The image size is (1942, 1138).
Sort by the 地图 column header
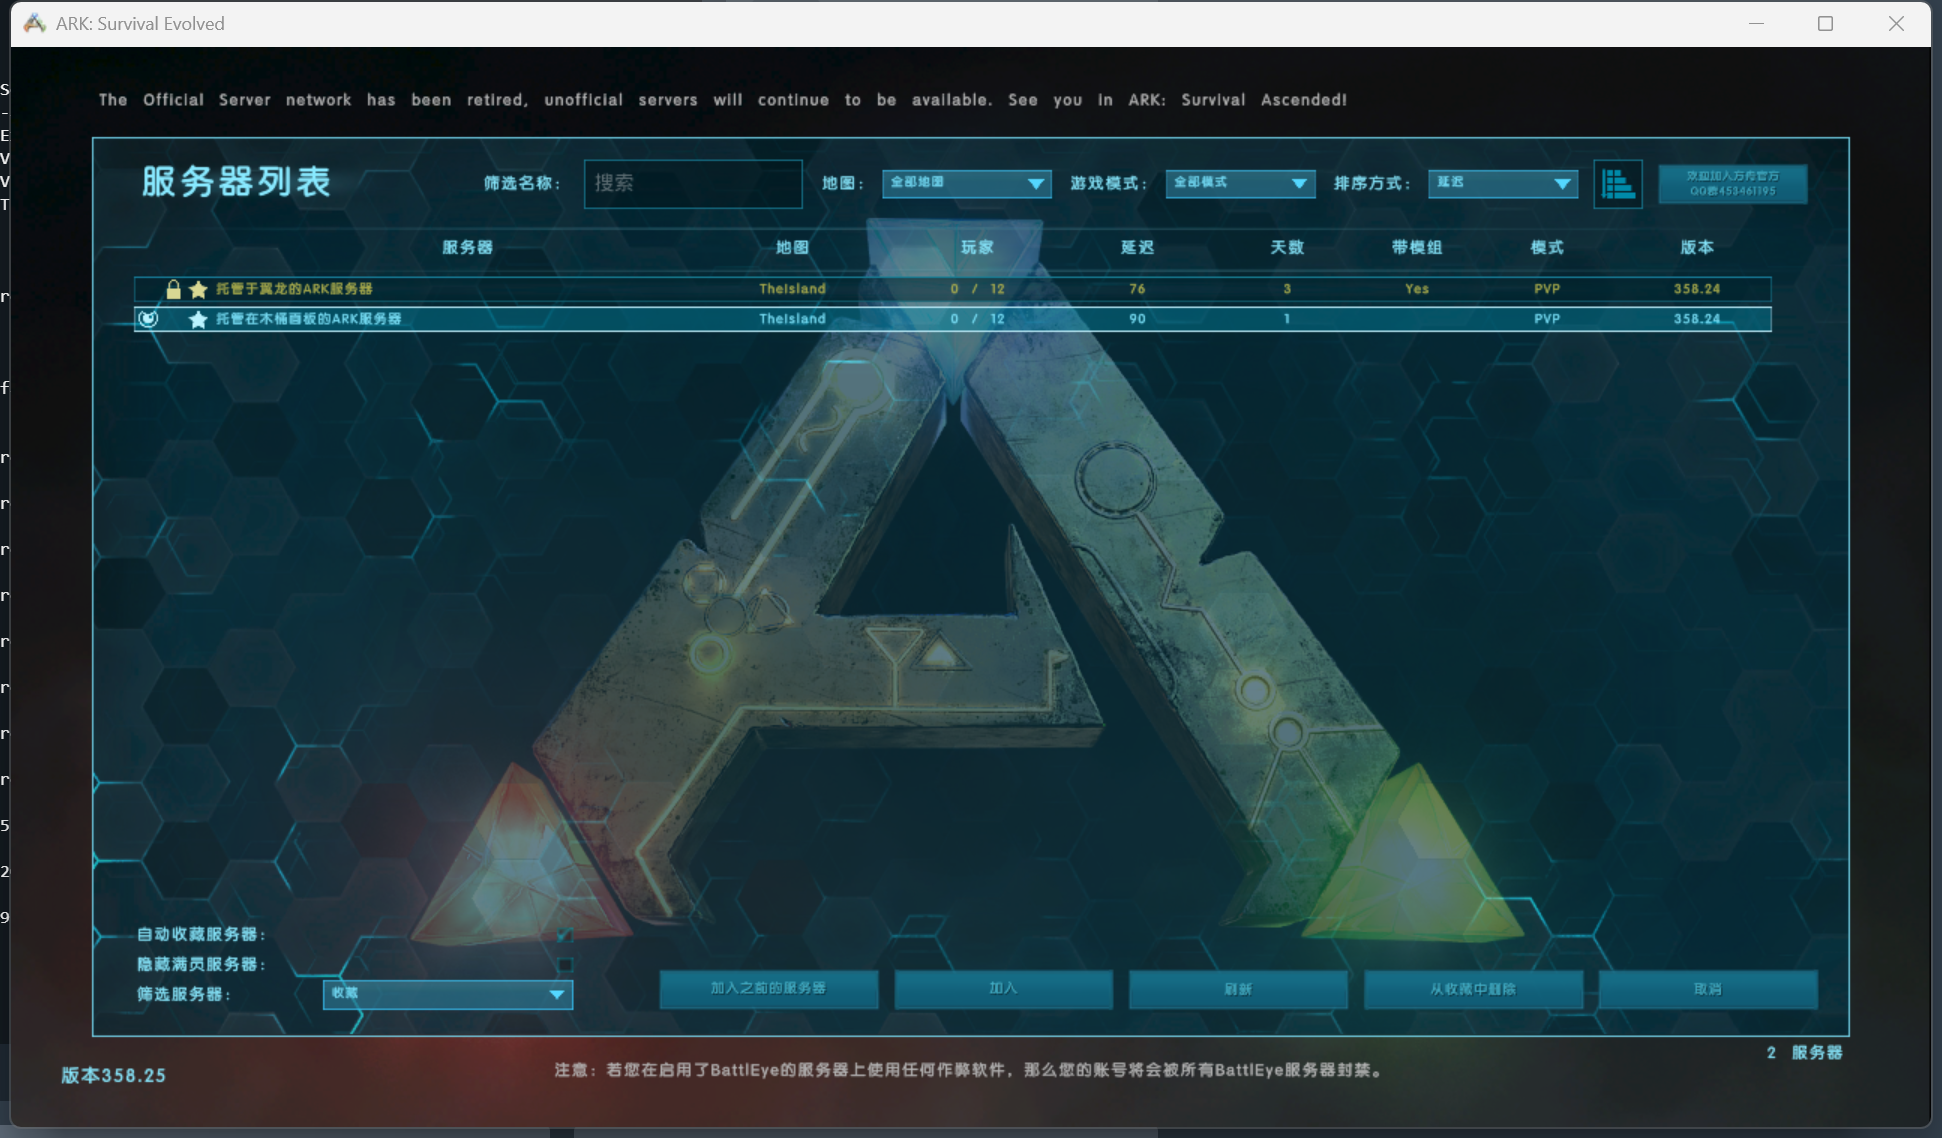pos(792,247)
